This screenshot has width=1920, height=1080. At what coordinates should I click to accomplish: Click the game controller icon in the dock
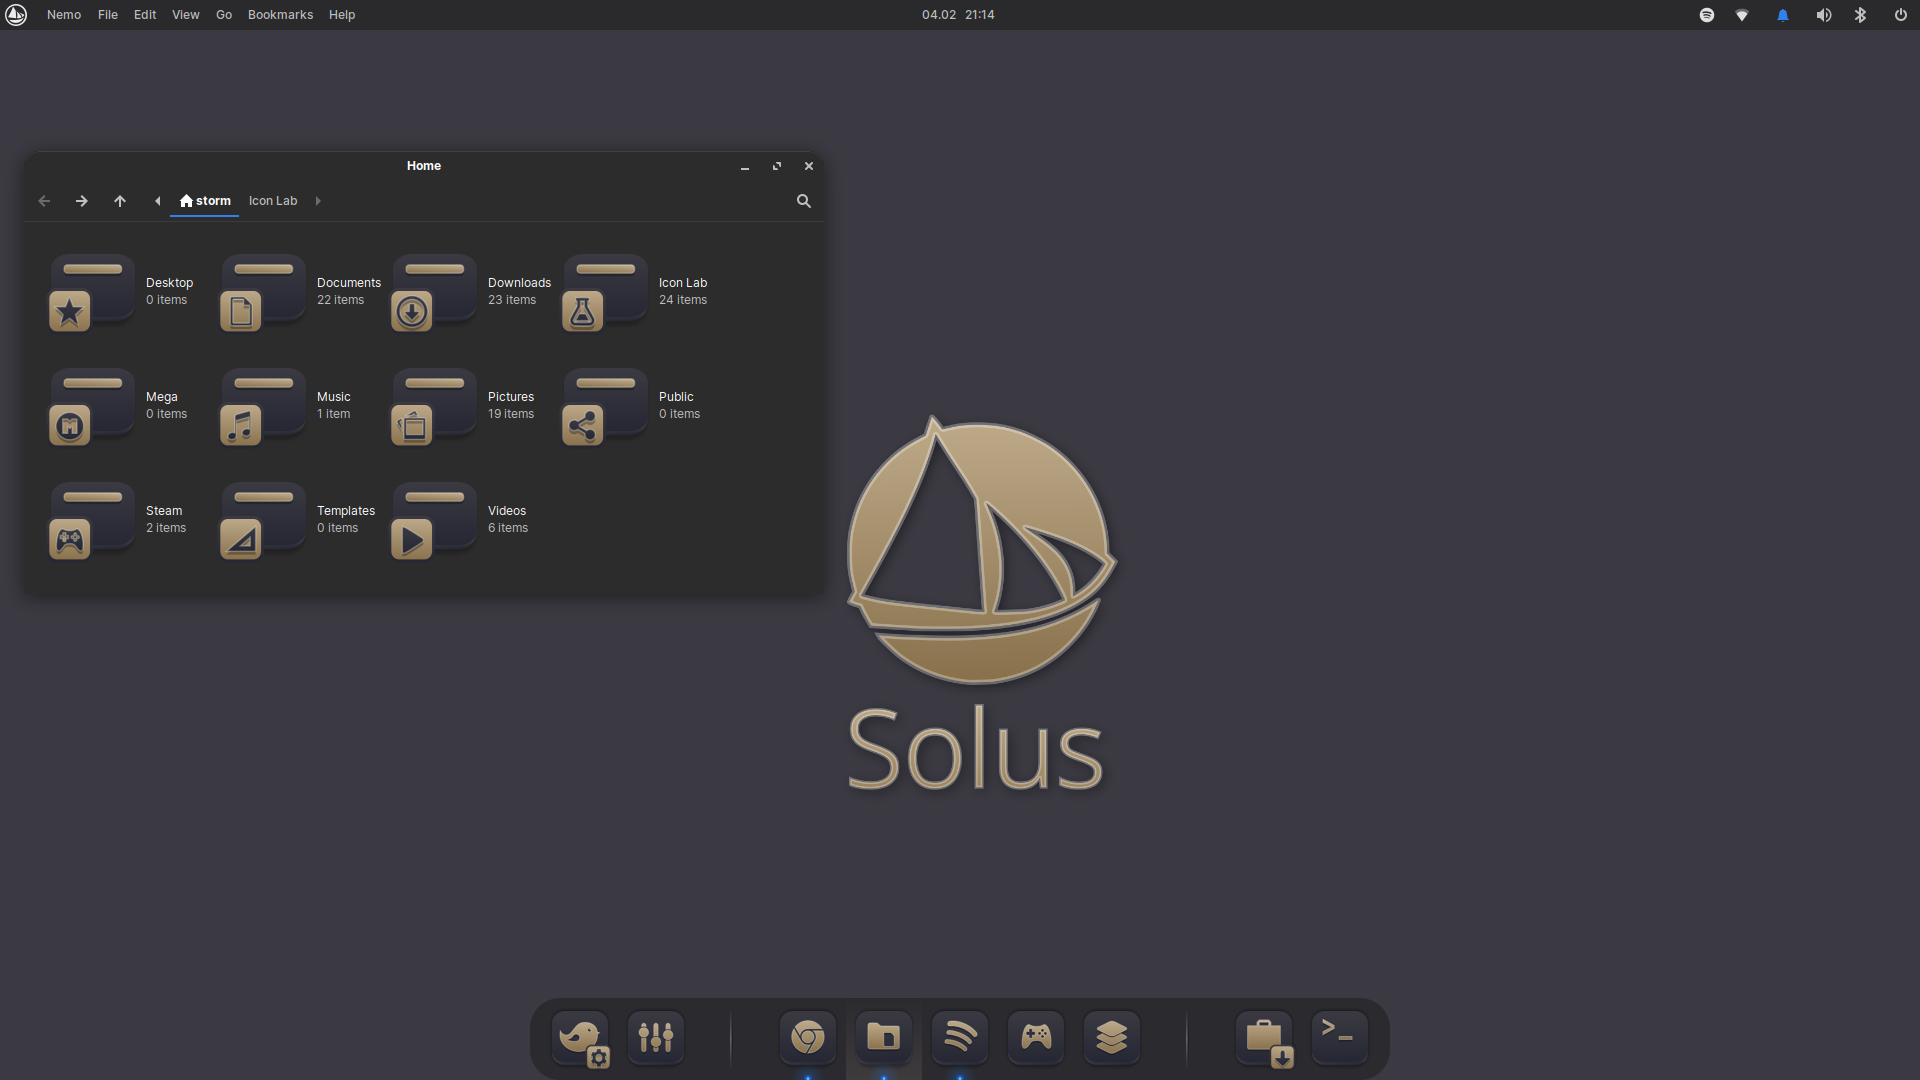pyautogui.click(x=1035, y=1037)
